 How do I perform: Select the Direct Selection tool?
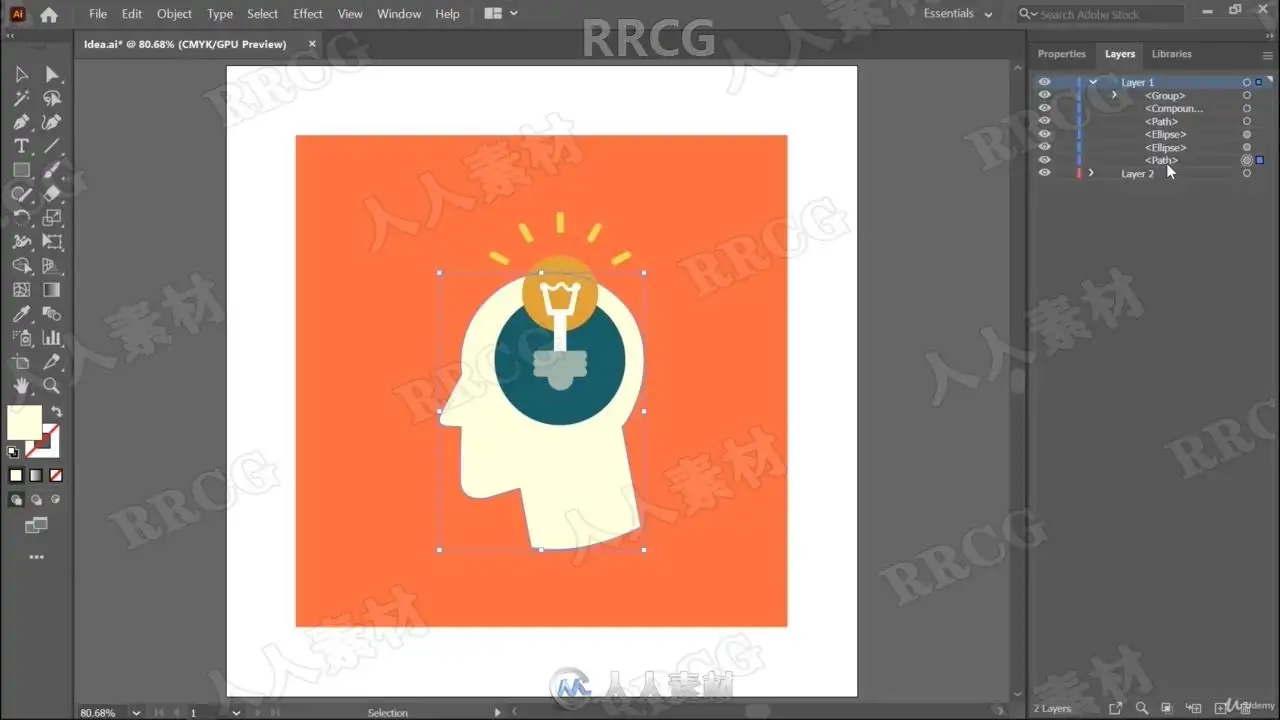(x=52, y=74)
